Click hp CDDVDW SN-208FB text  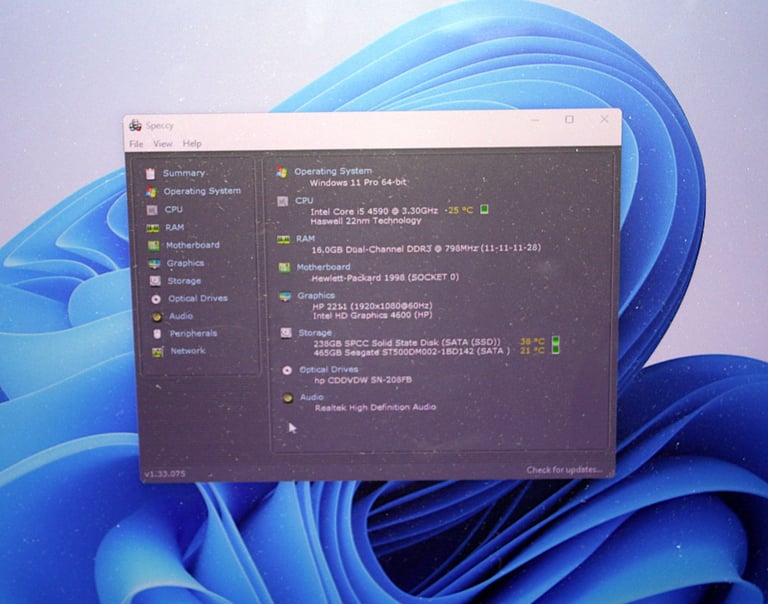pyautogui.click(x=363, y=380)
